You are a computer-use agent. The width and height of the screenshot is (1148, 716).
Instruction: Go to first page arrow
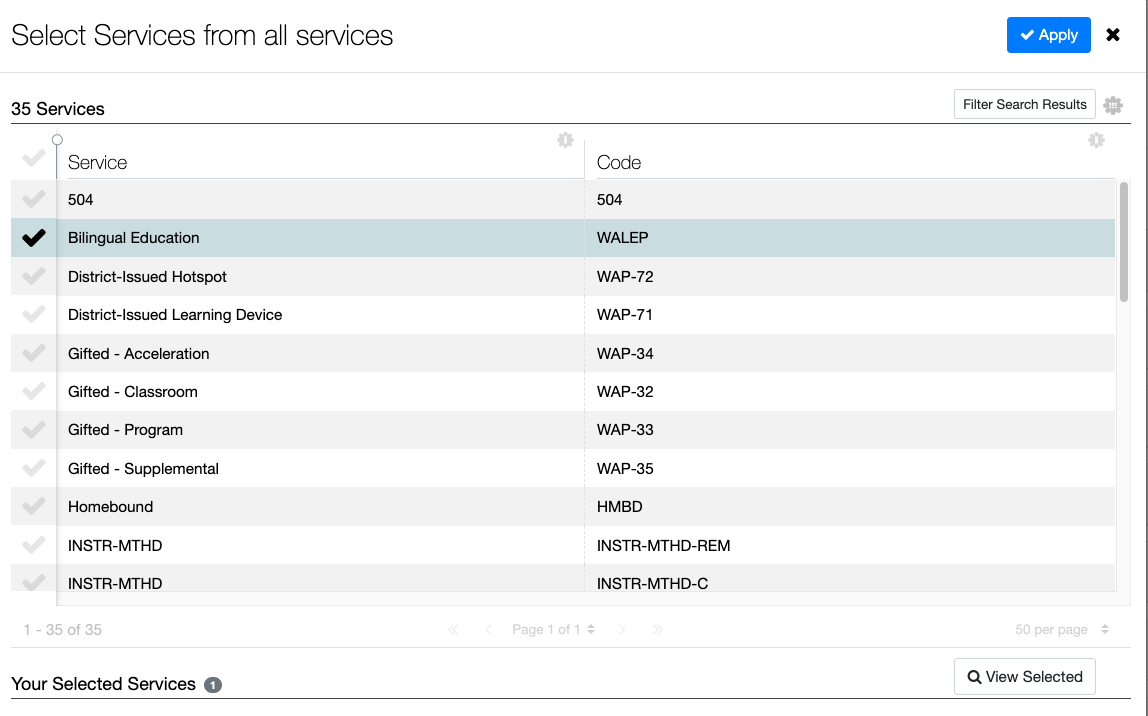point(453,630)
